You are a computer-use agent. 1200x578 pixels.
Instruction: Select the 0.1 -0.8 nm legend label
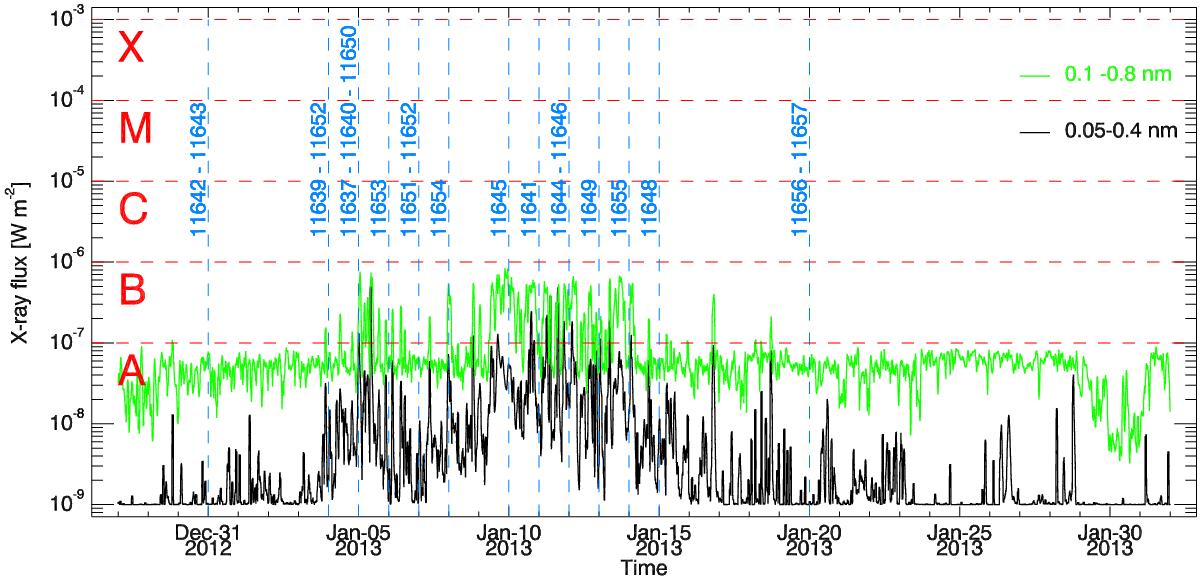1116,76
